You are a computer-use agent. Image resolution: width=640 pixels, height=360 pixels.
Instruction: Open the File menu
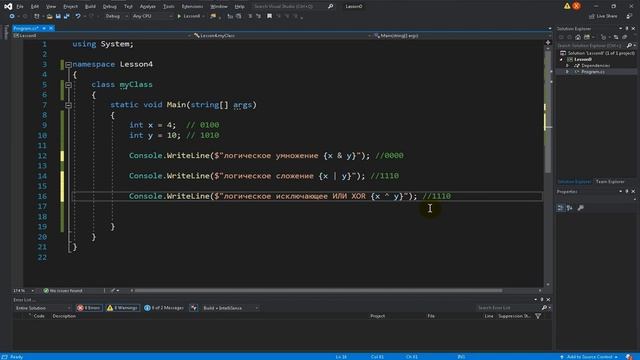(x=20, y=7)
